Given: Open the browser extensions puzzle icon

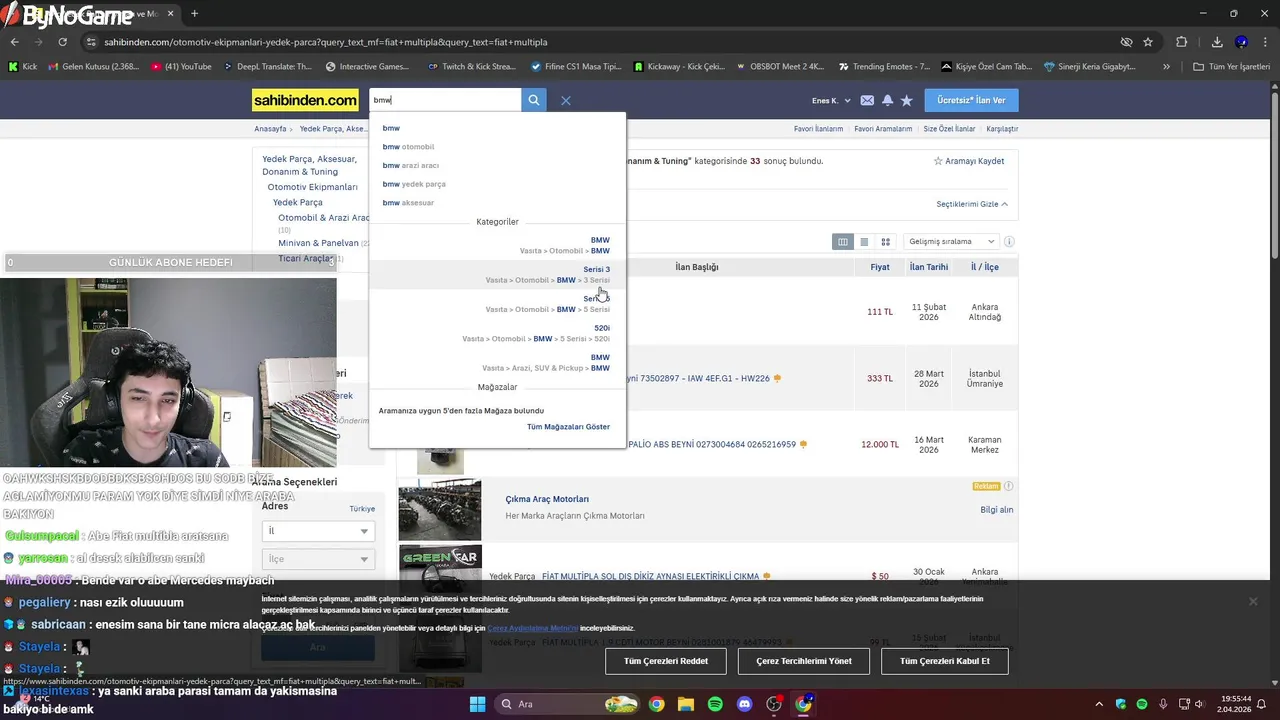Looking at the screenshot, I should (x=1182, y=42).
